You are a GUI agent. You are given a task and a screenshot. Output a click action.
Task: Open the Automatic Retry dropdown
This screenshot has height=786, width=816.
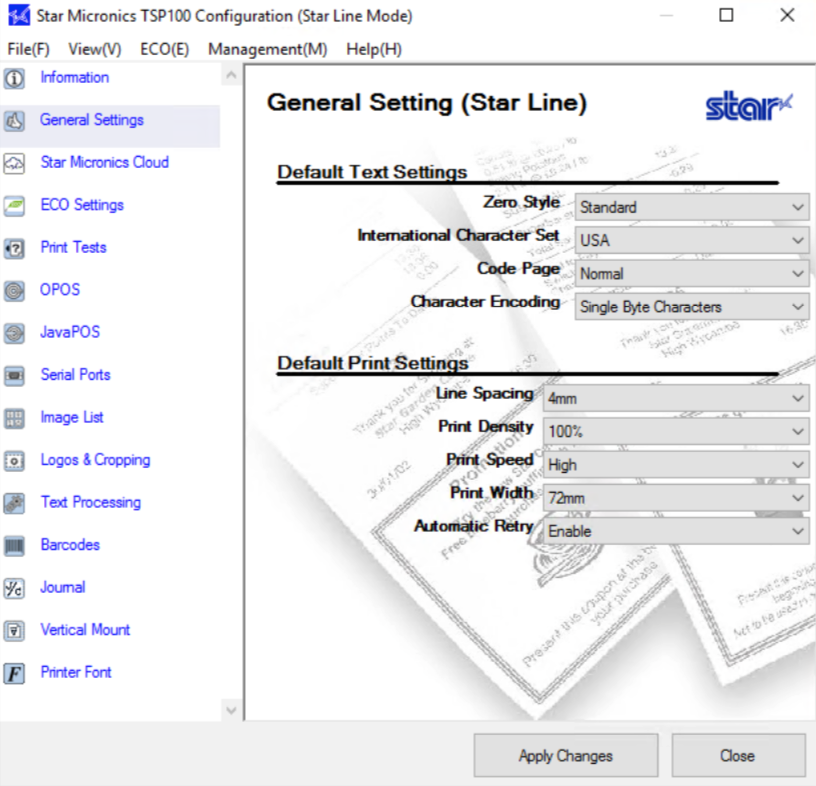pos(676,531)
